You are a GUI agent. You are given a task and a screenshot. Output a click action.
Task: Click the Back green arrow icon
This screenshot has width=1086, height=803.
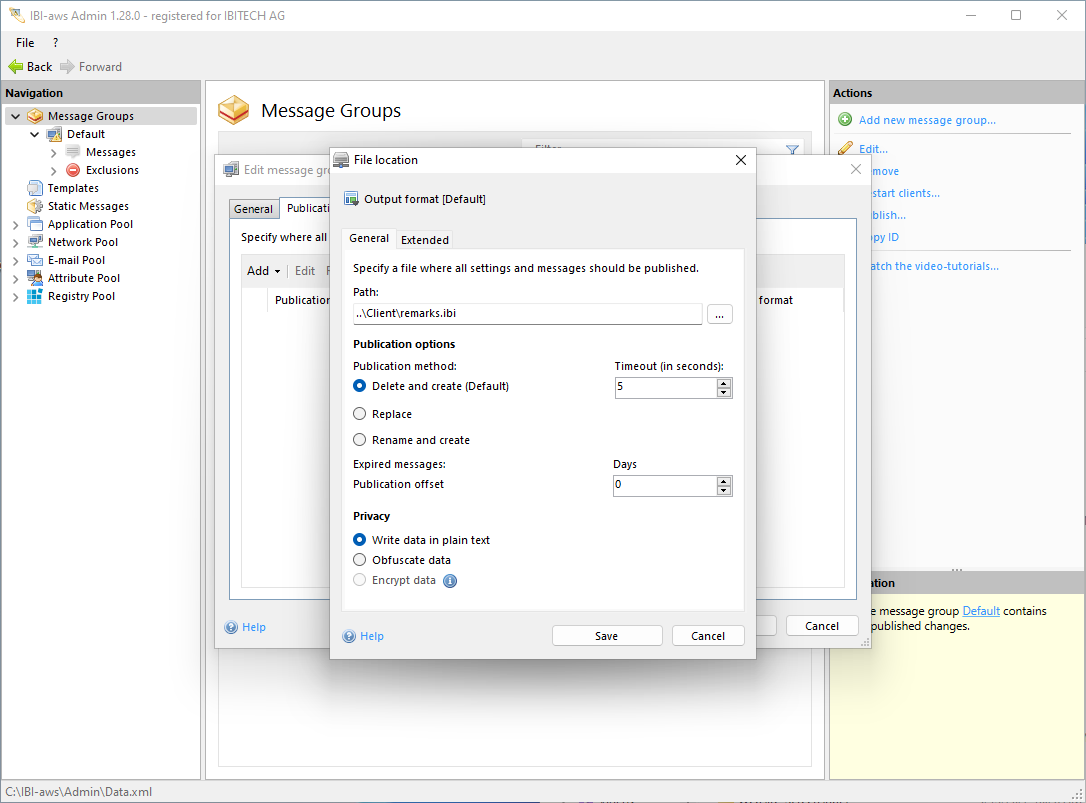point(16,67)
